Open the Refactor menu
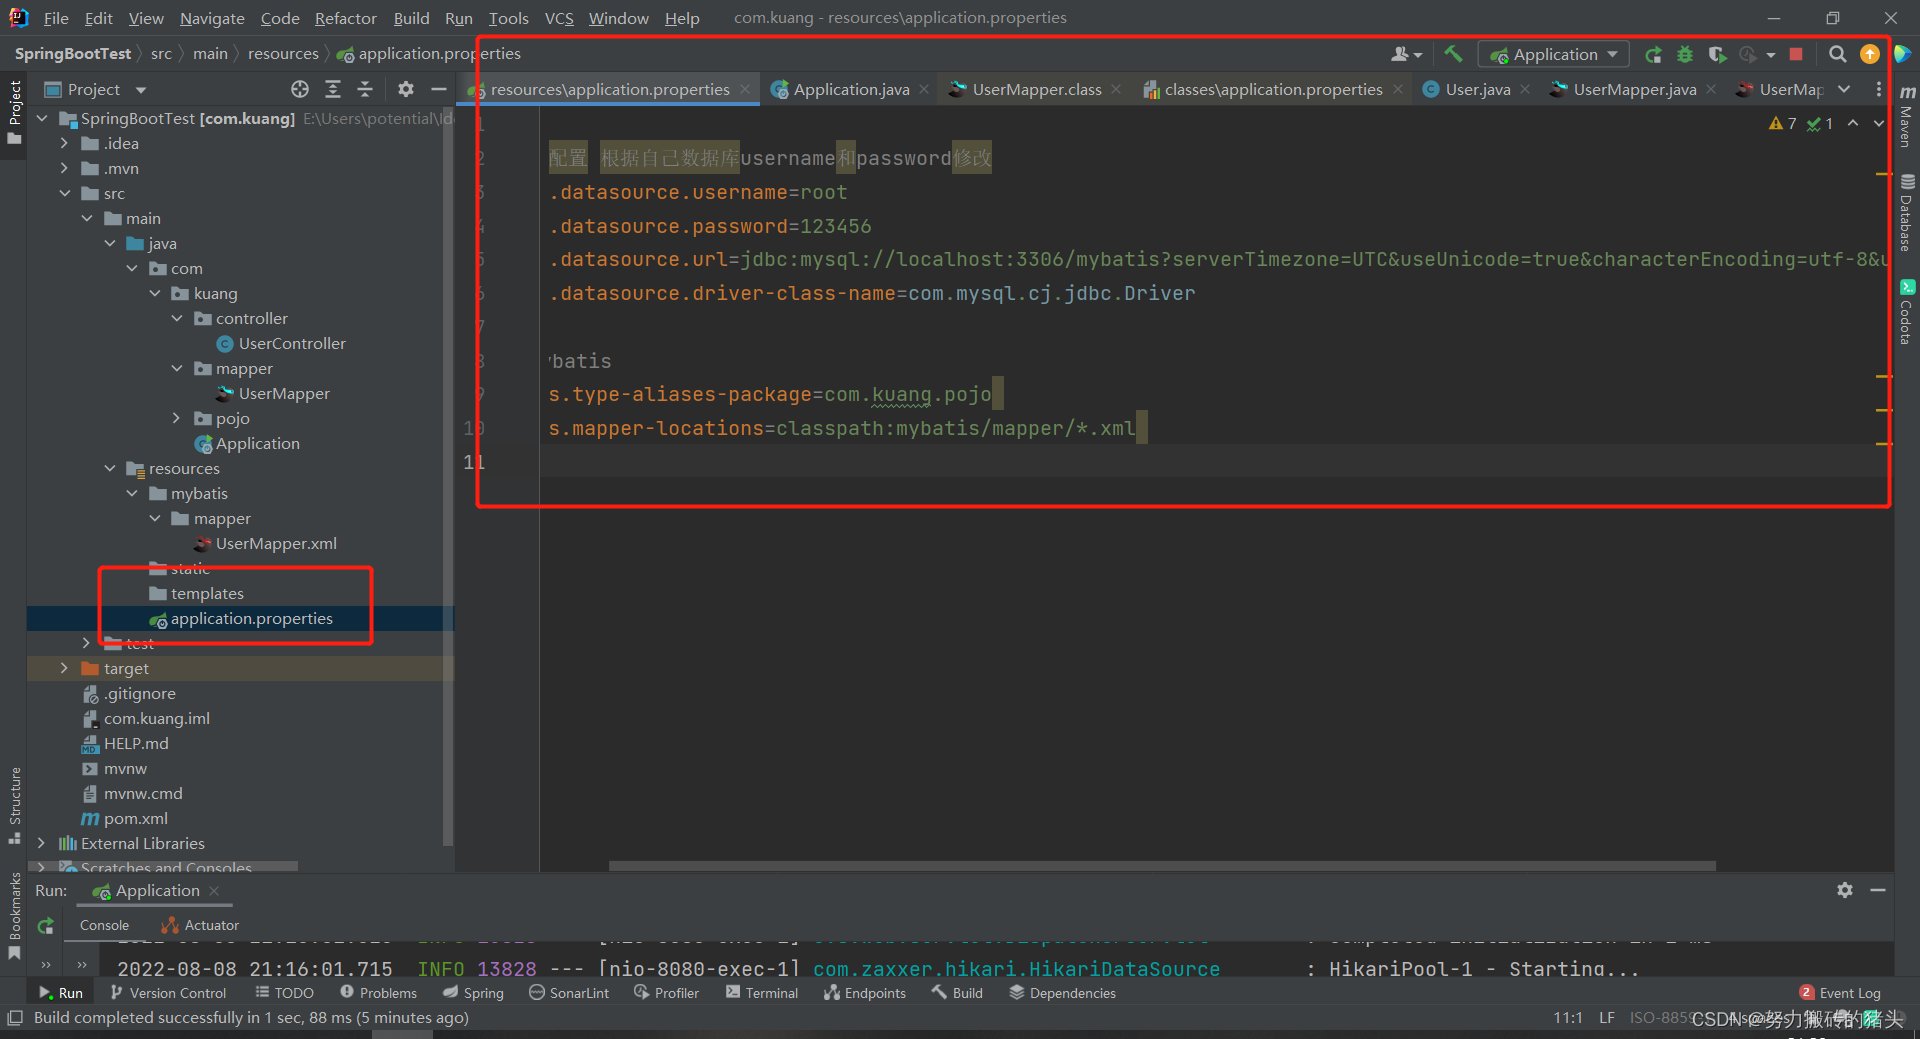 tap(345, 18)
